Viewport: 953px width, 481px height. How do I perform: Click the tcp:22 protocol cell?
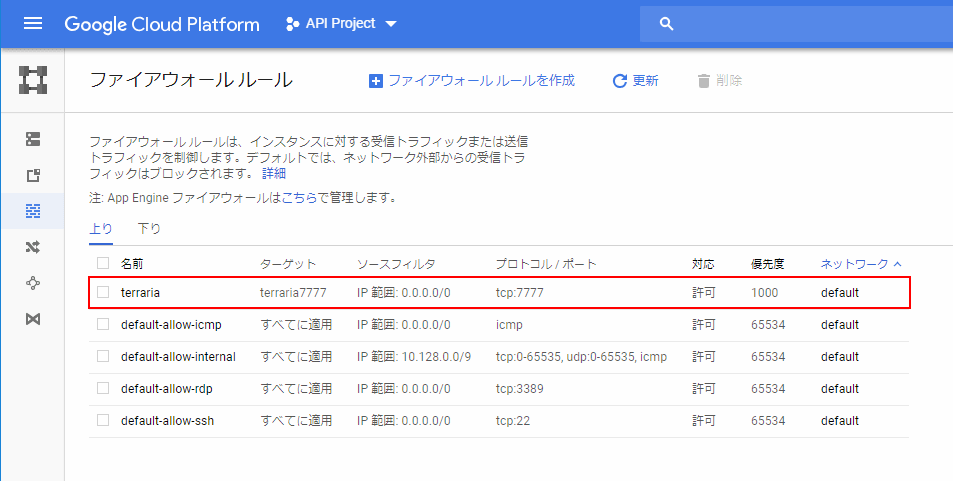pos(513,421)
